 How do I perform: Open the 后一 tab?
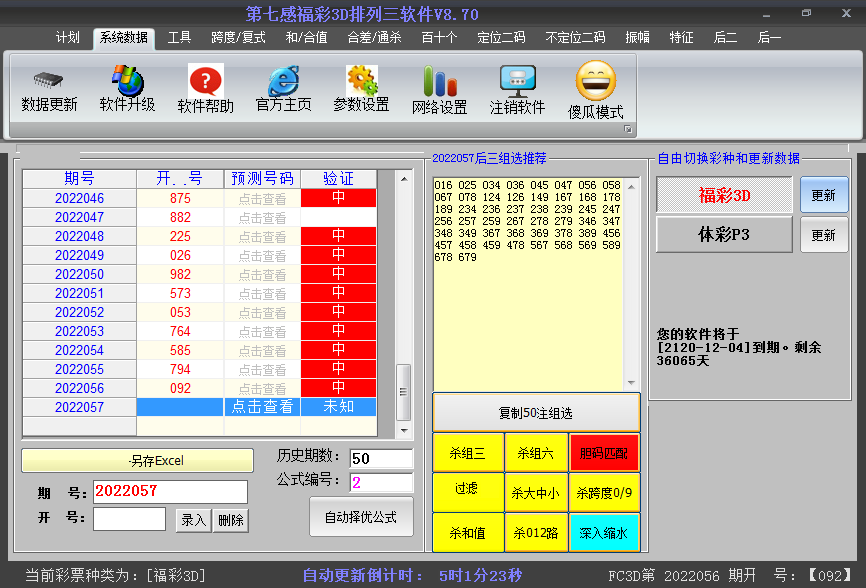pos(769,38)
